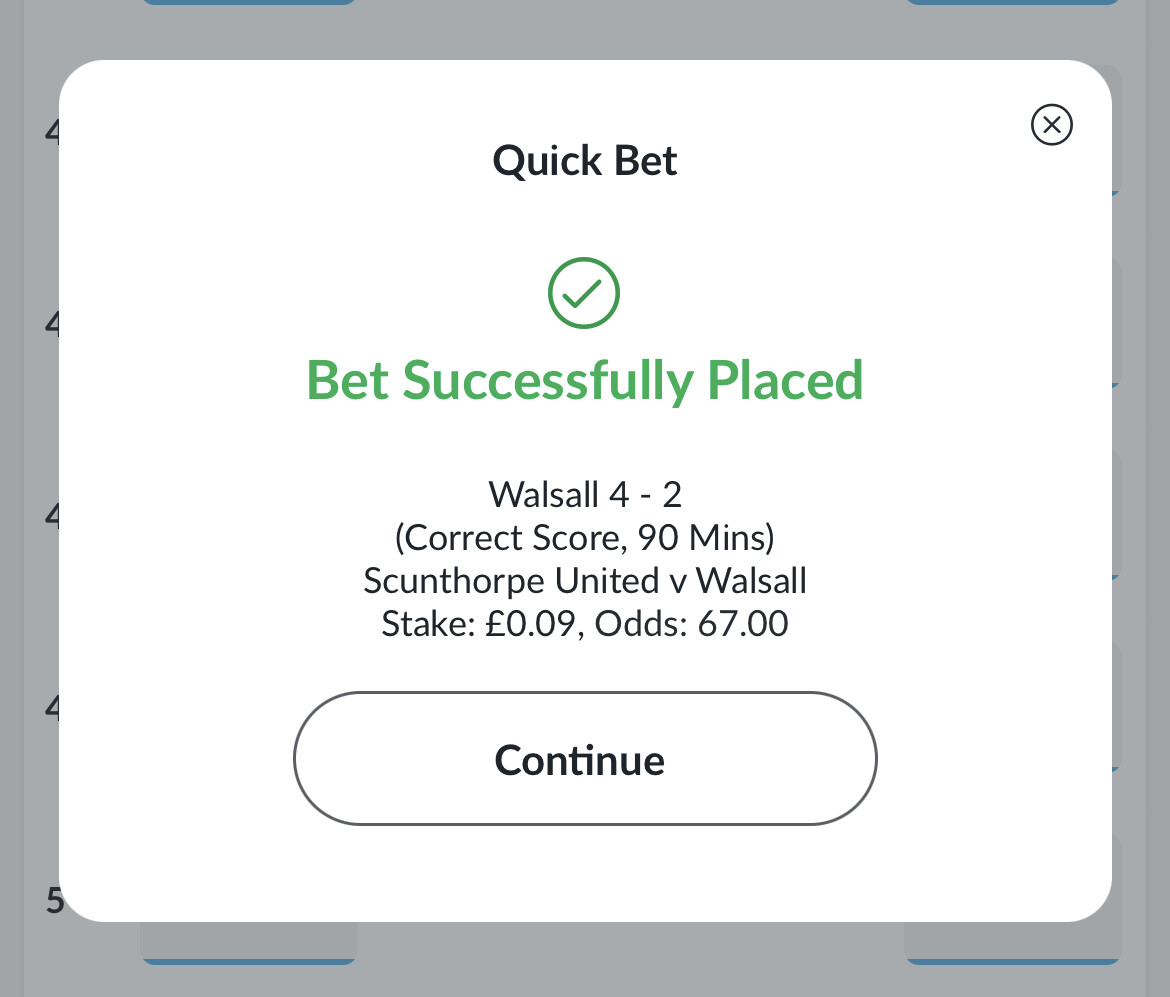1170x997 pixels.
Task: Click dimmed odds button under dialog's lower-right corner
Action: tap(1013, 943)
